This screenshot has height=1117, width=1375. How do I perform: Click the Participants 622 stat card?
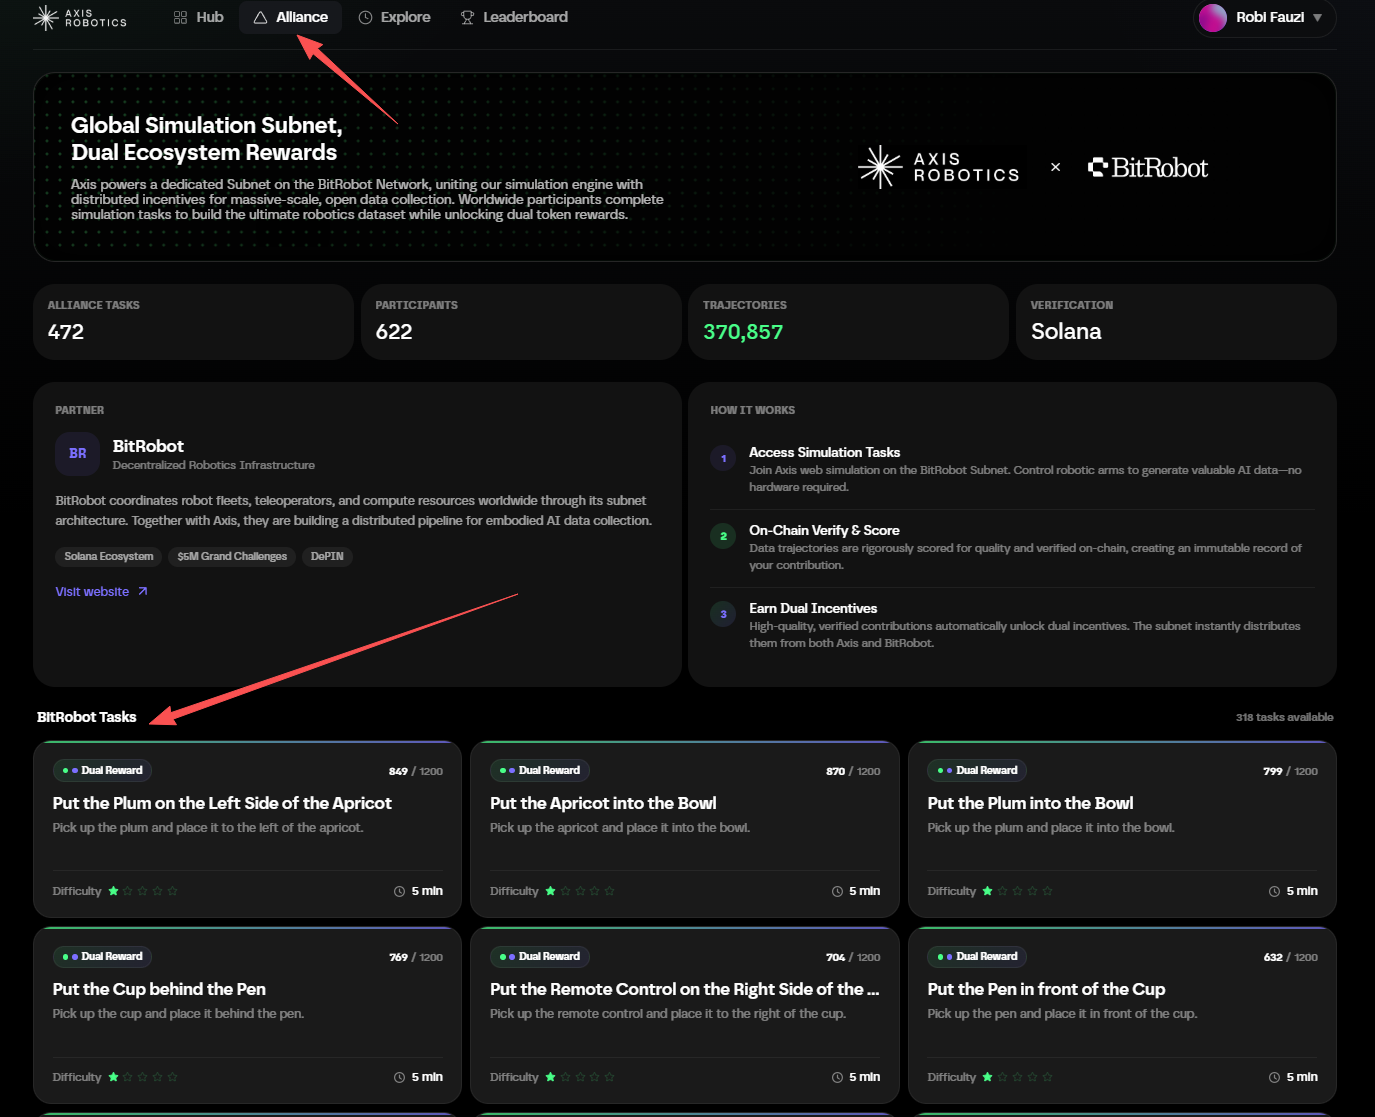pos(521,322)
